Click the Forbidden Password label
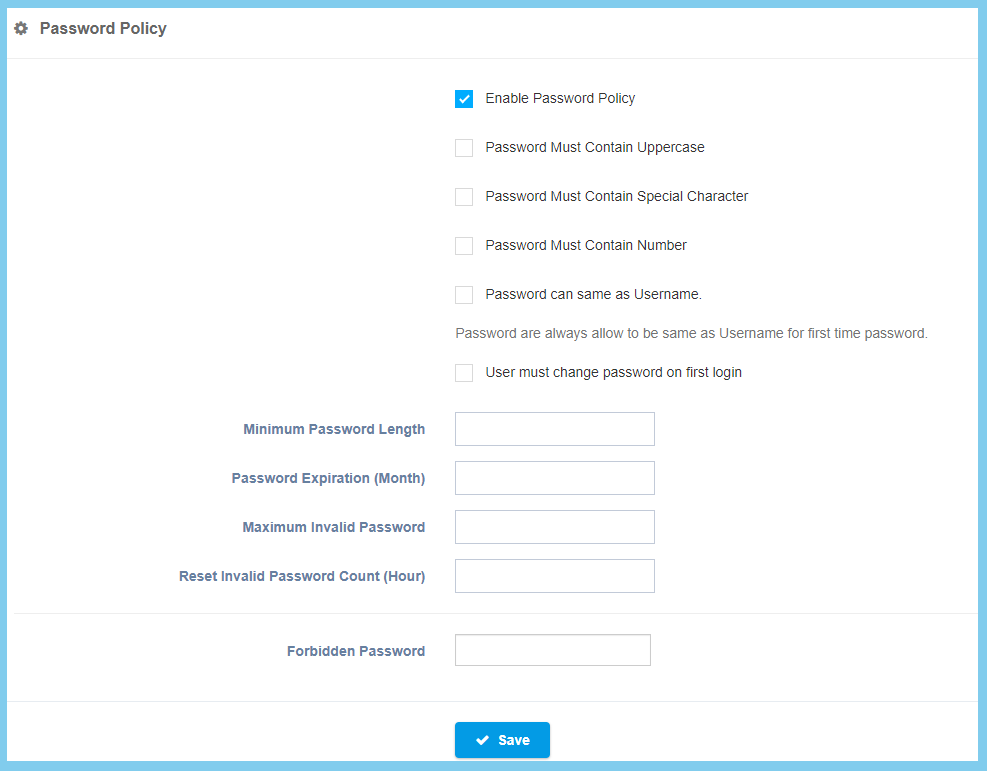The height and width of the screenshot is (771, 987). coord(356,651)
